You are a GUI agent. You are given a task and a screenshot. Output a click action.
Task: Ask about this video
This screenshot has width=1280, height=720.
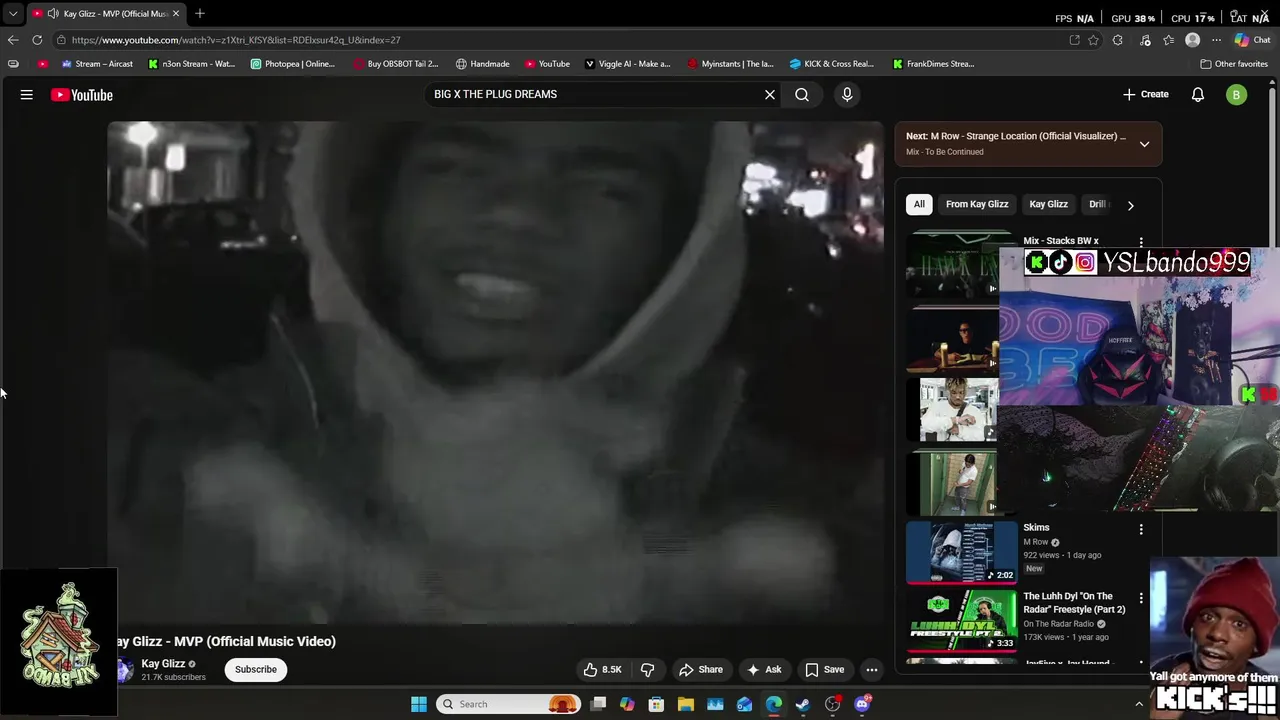[765, 670]
